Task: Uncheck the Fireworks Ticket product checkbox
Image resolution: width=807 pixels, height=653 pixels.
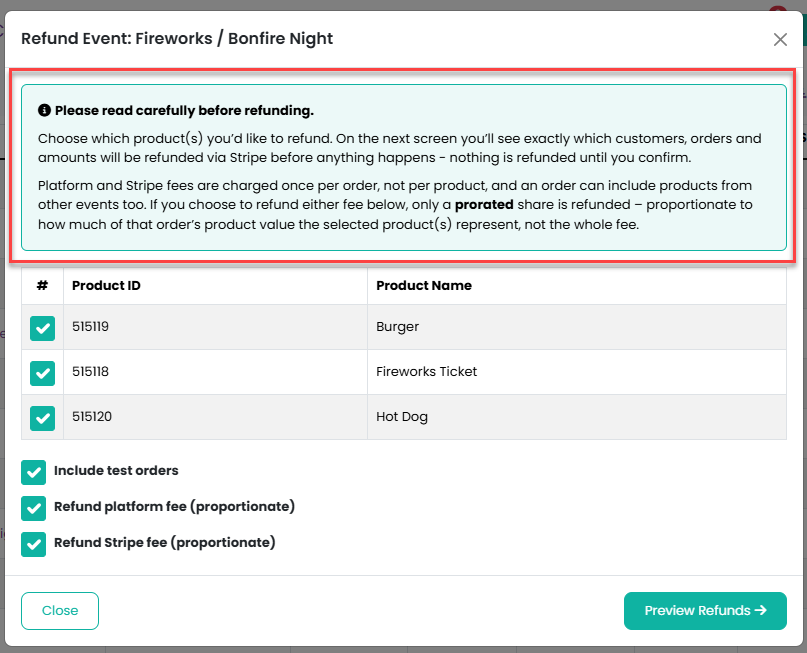Action: point(42,373)
